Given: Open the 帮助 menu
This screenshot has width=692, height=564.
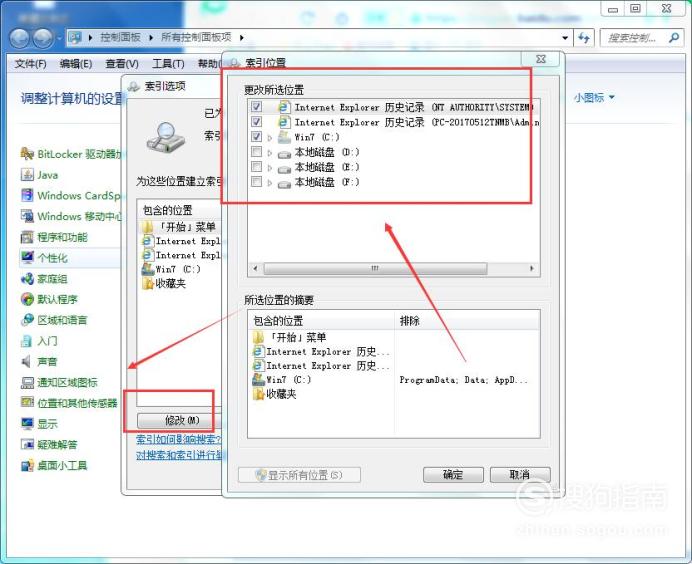Looking at the screenshot, I should coord(209,64).
